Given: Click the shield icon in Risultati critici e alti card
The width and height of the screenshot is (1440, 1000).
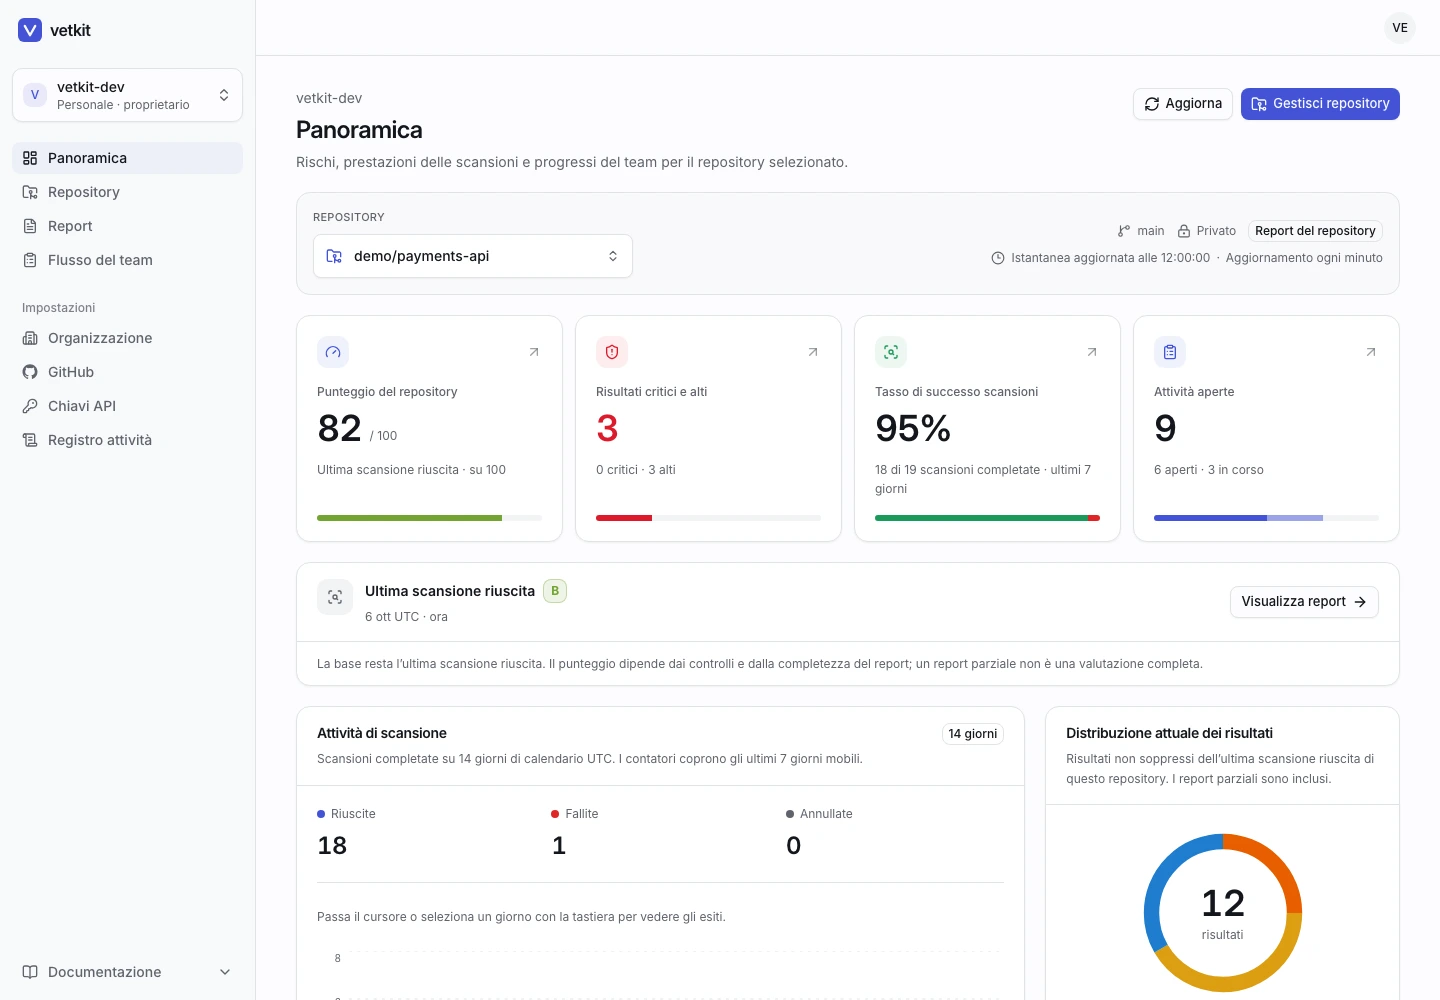Looking at the screenshot, I should point(612,352).
